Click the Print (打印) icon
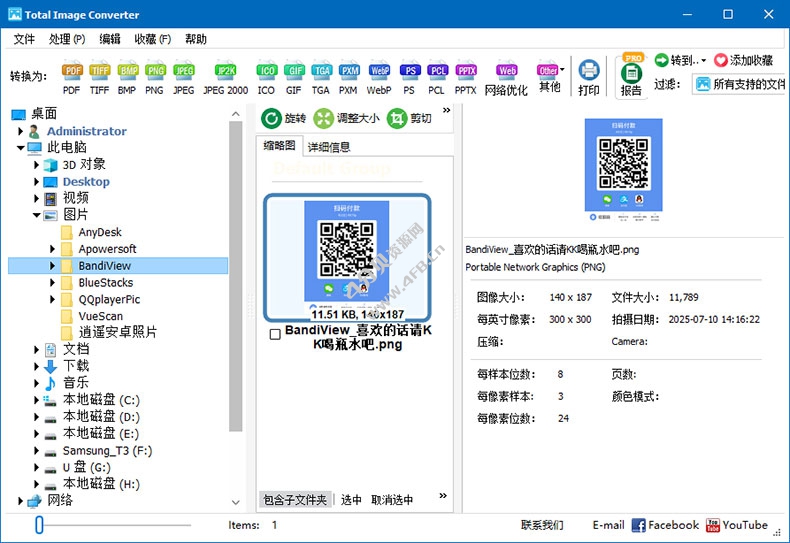The image size is (790, 543). tap(588, 77)
